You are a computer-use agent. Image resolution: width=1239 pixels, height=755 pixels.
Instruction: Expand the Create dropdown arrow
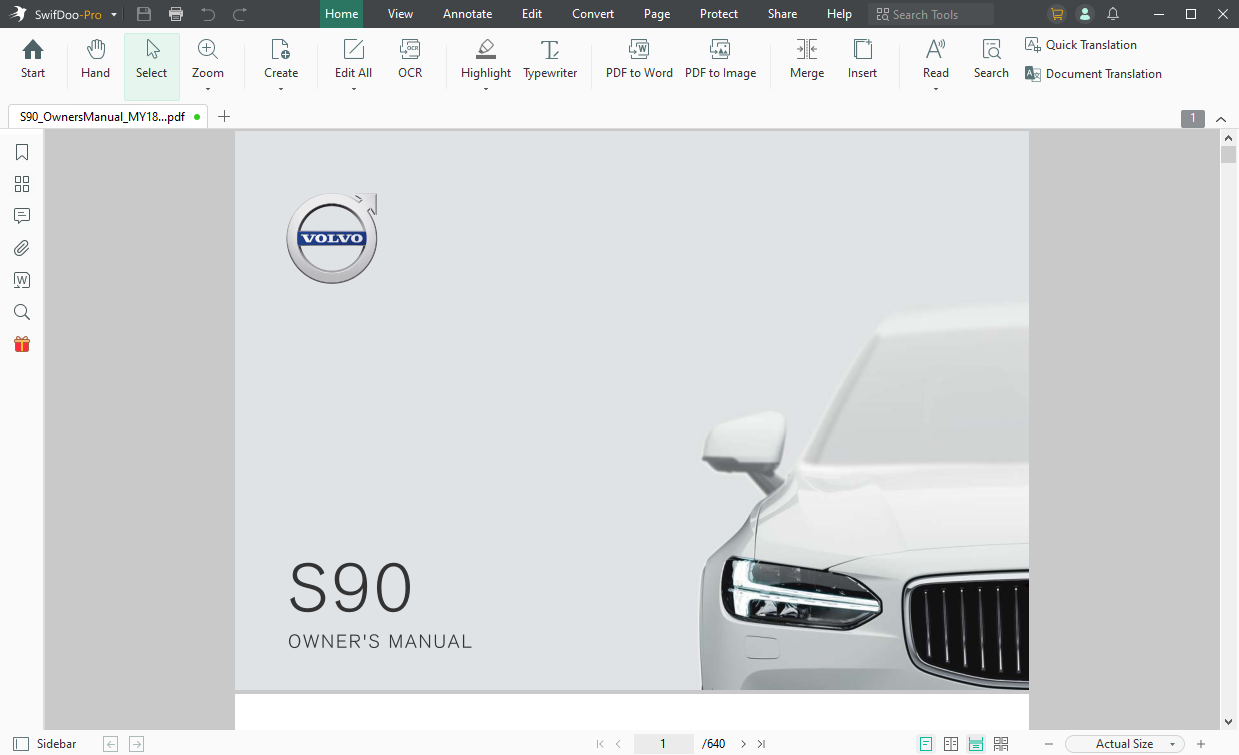tap(281, 89)
